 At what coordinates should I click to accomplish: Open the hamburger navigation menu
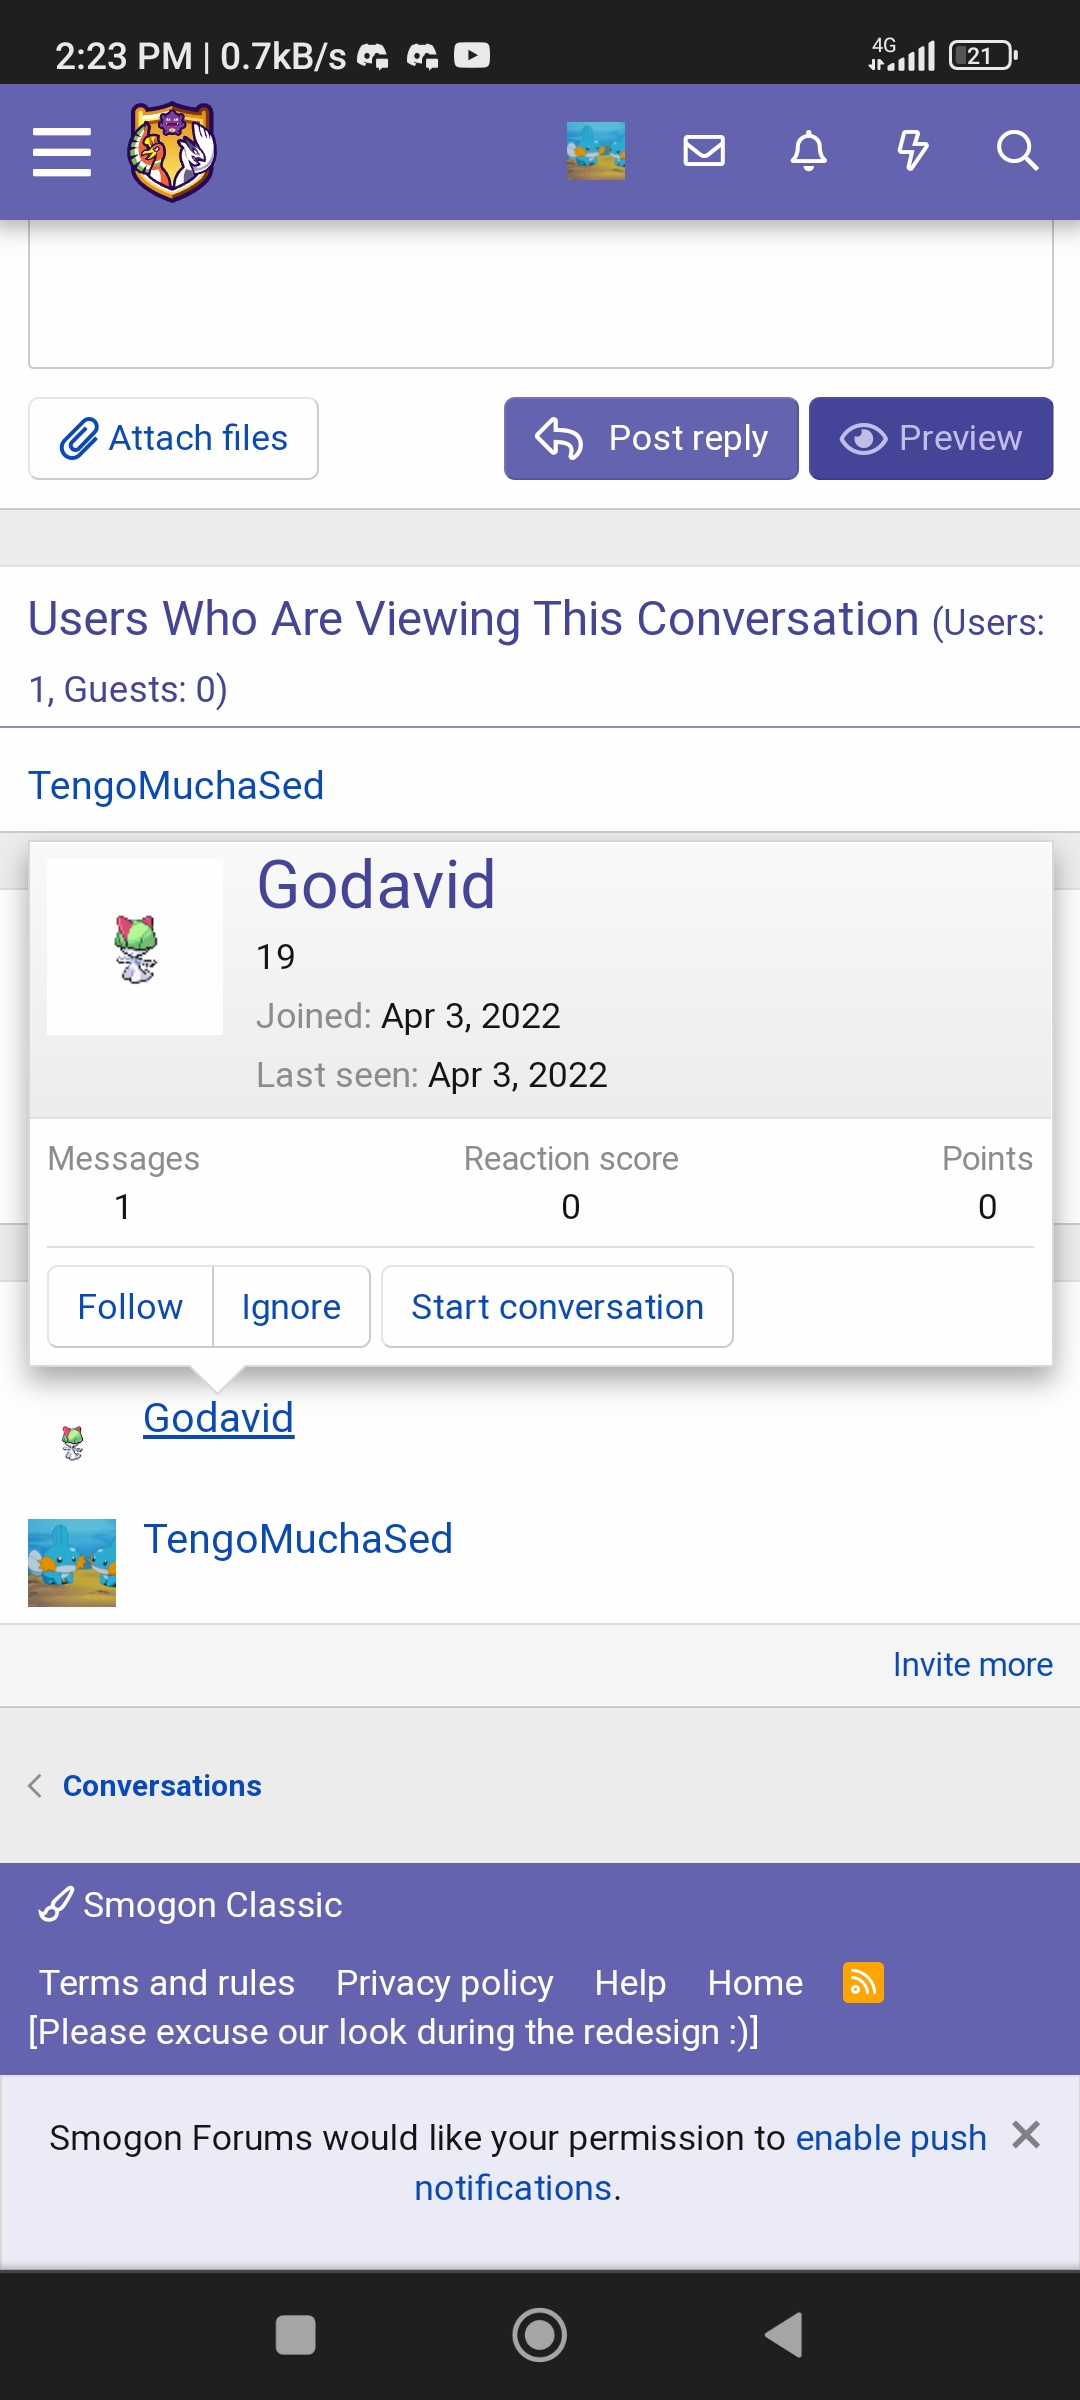tap(62, 152)
